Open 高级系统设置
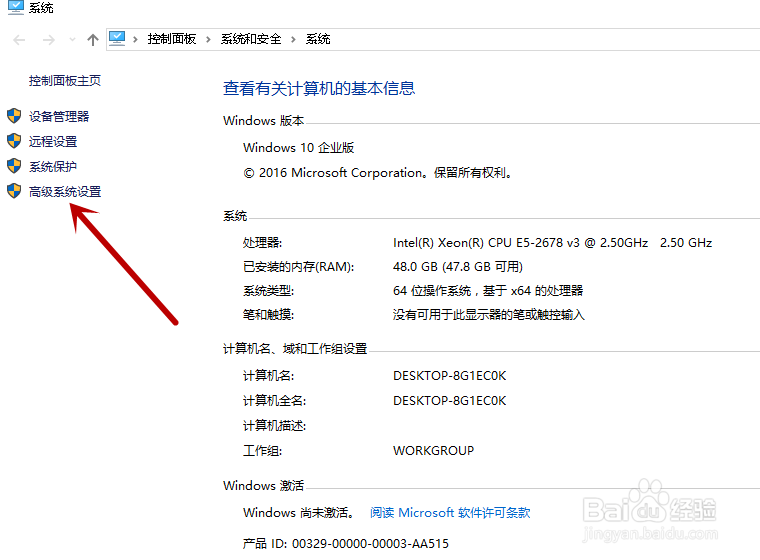This screenshot has width=760, height=560. [64, 192]
